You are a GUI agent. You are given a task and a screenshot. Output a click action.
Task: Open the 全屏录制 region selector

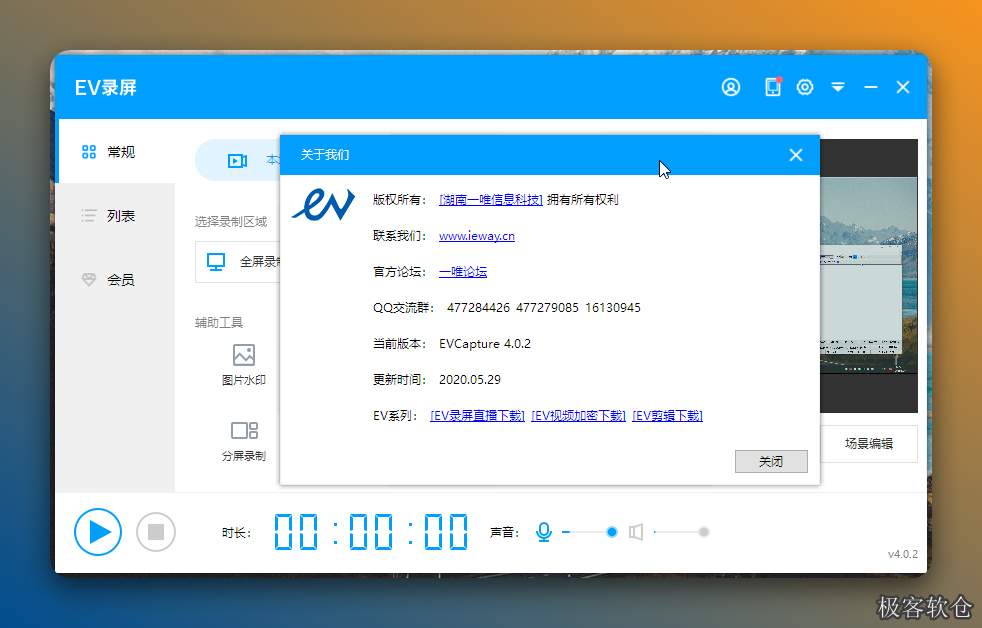coord(238,262)
